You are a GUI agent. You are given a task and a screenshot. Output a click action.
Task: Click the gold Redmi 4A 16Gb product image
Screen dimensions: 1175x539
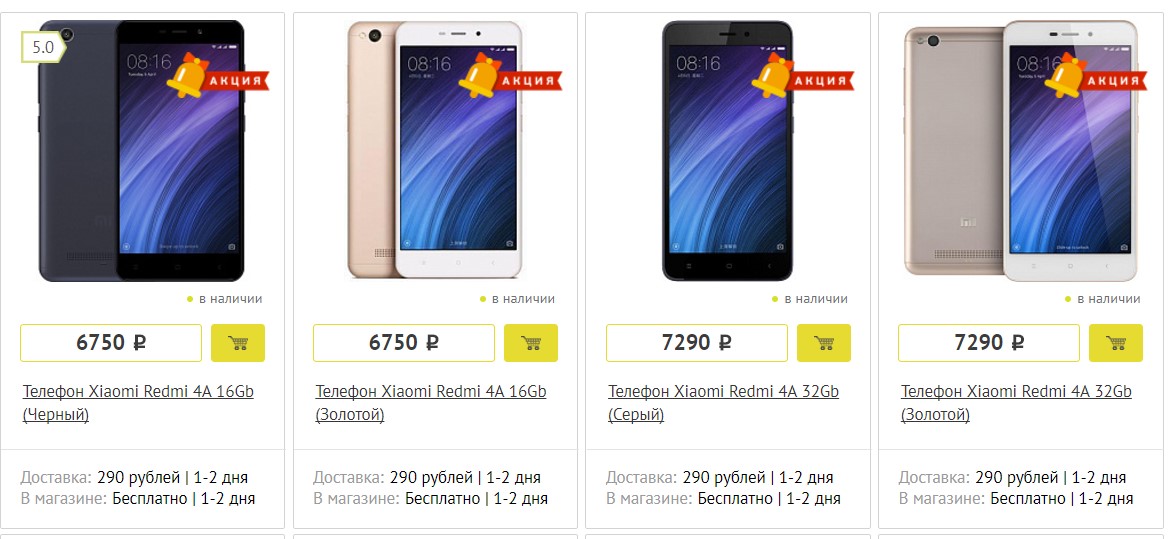[x=435, y=151]
